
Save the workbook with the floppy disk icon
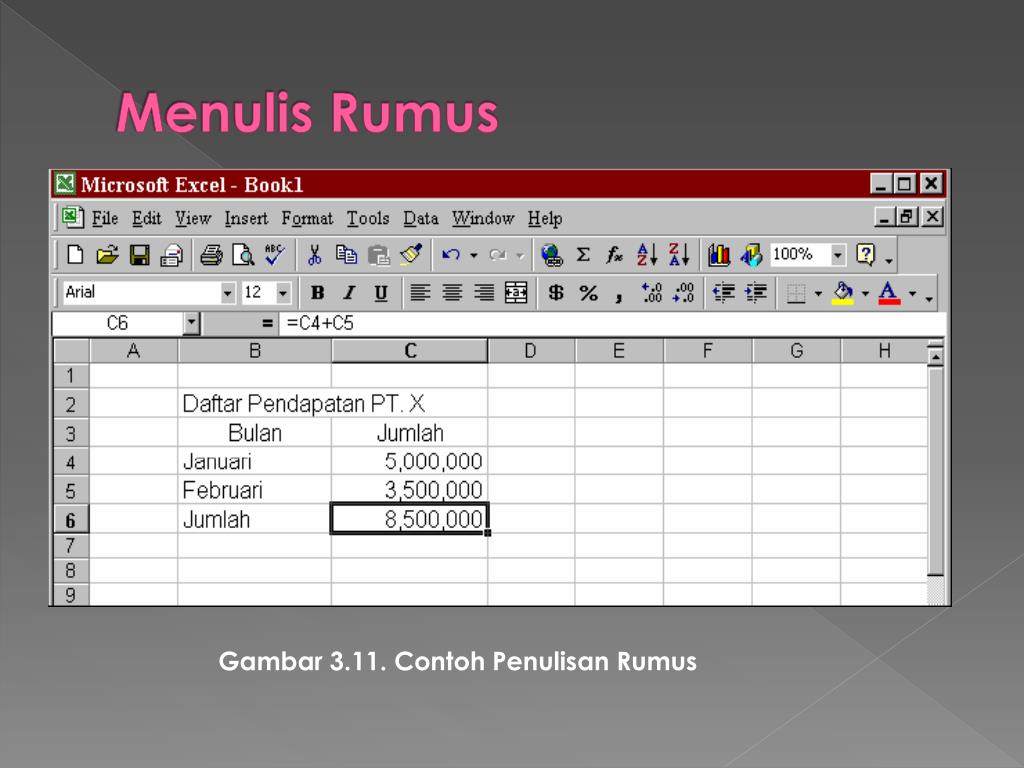tap(139, 255)
